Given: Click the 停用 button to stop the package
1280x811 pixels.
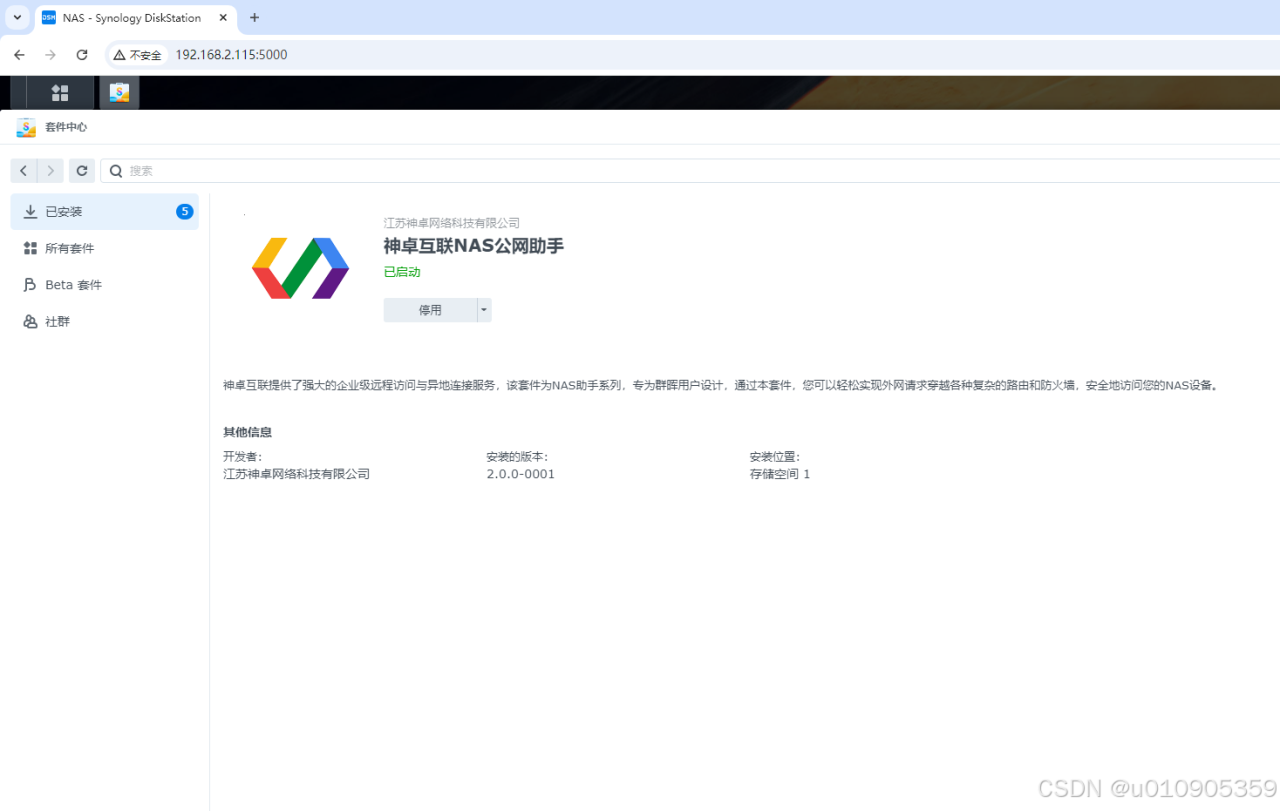Looking at the screenshot, I should [x=430, y=310].
